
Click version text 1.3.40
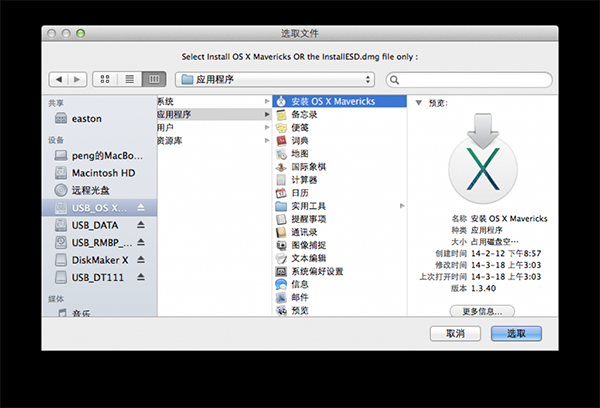click(x=483, y=288)
